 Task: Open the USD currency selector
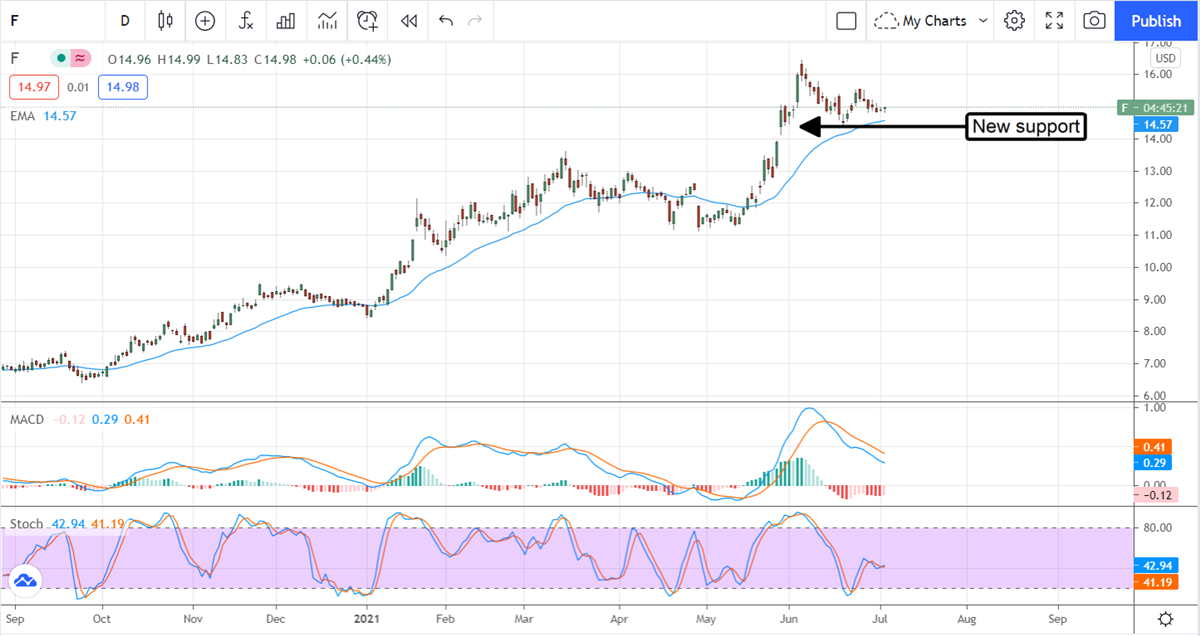pyautogui.click(x=1165, y=59)
